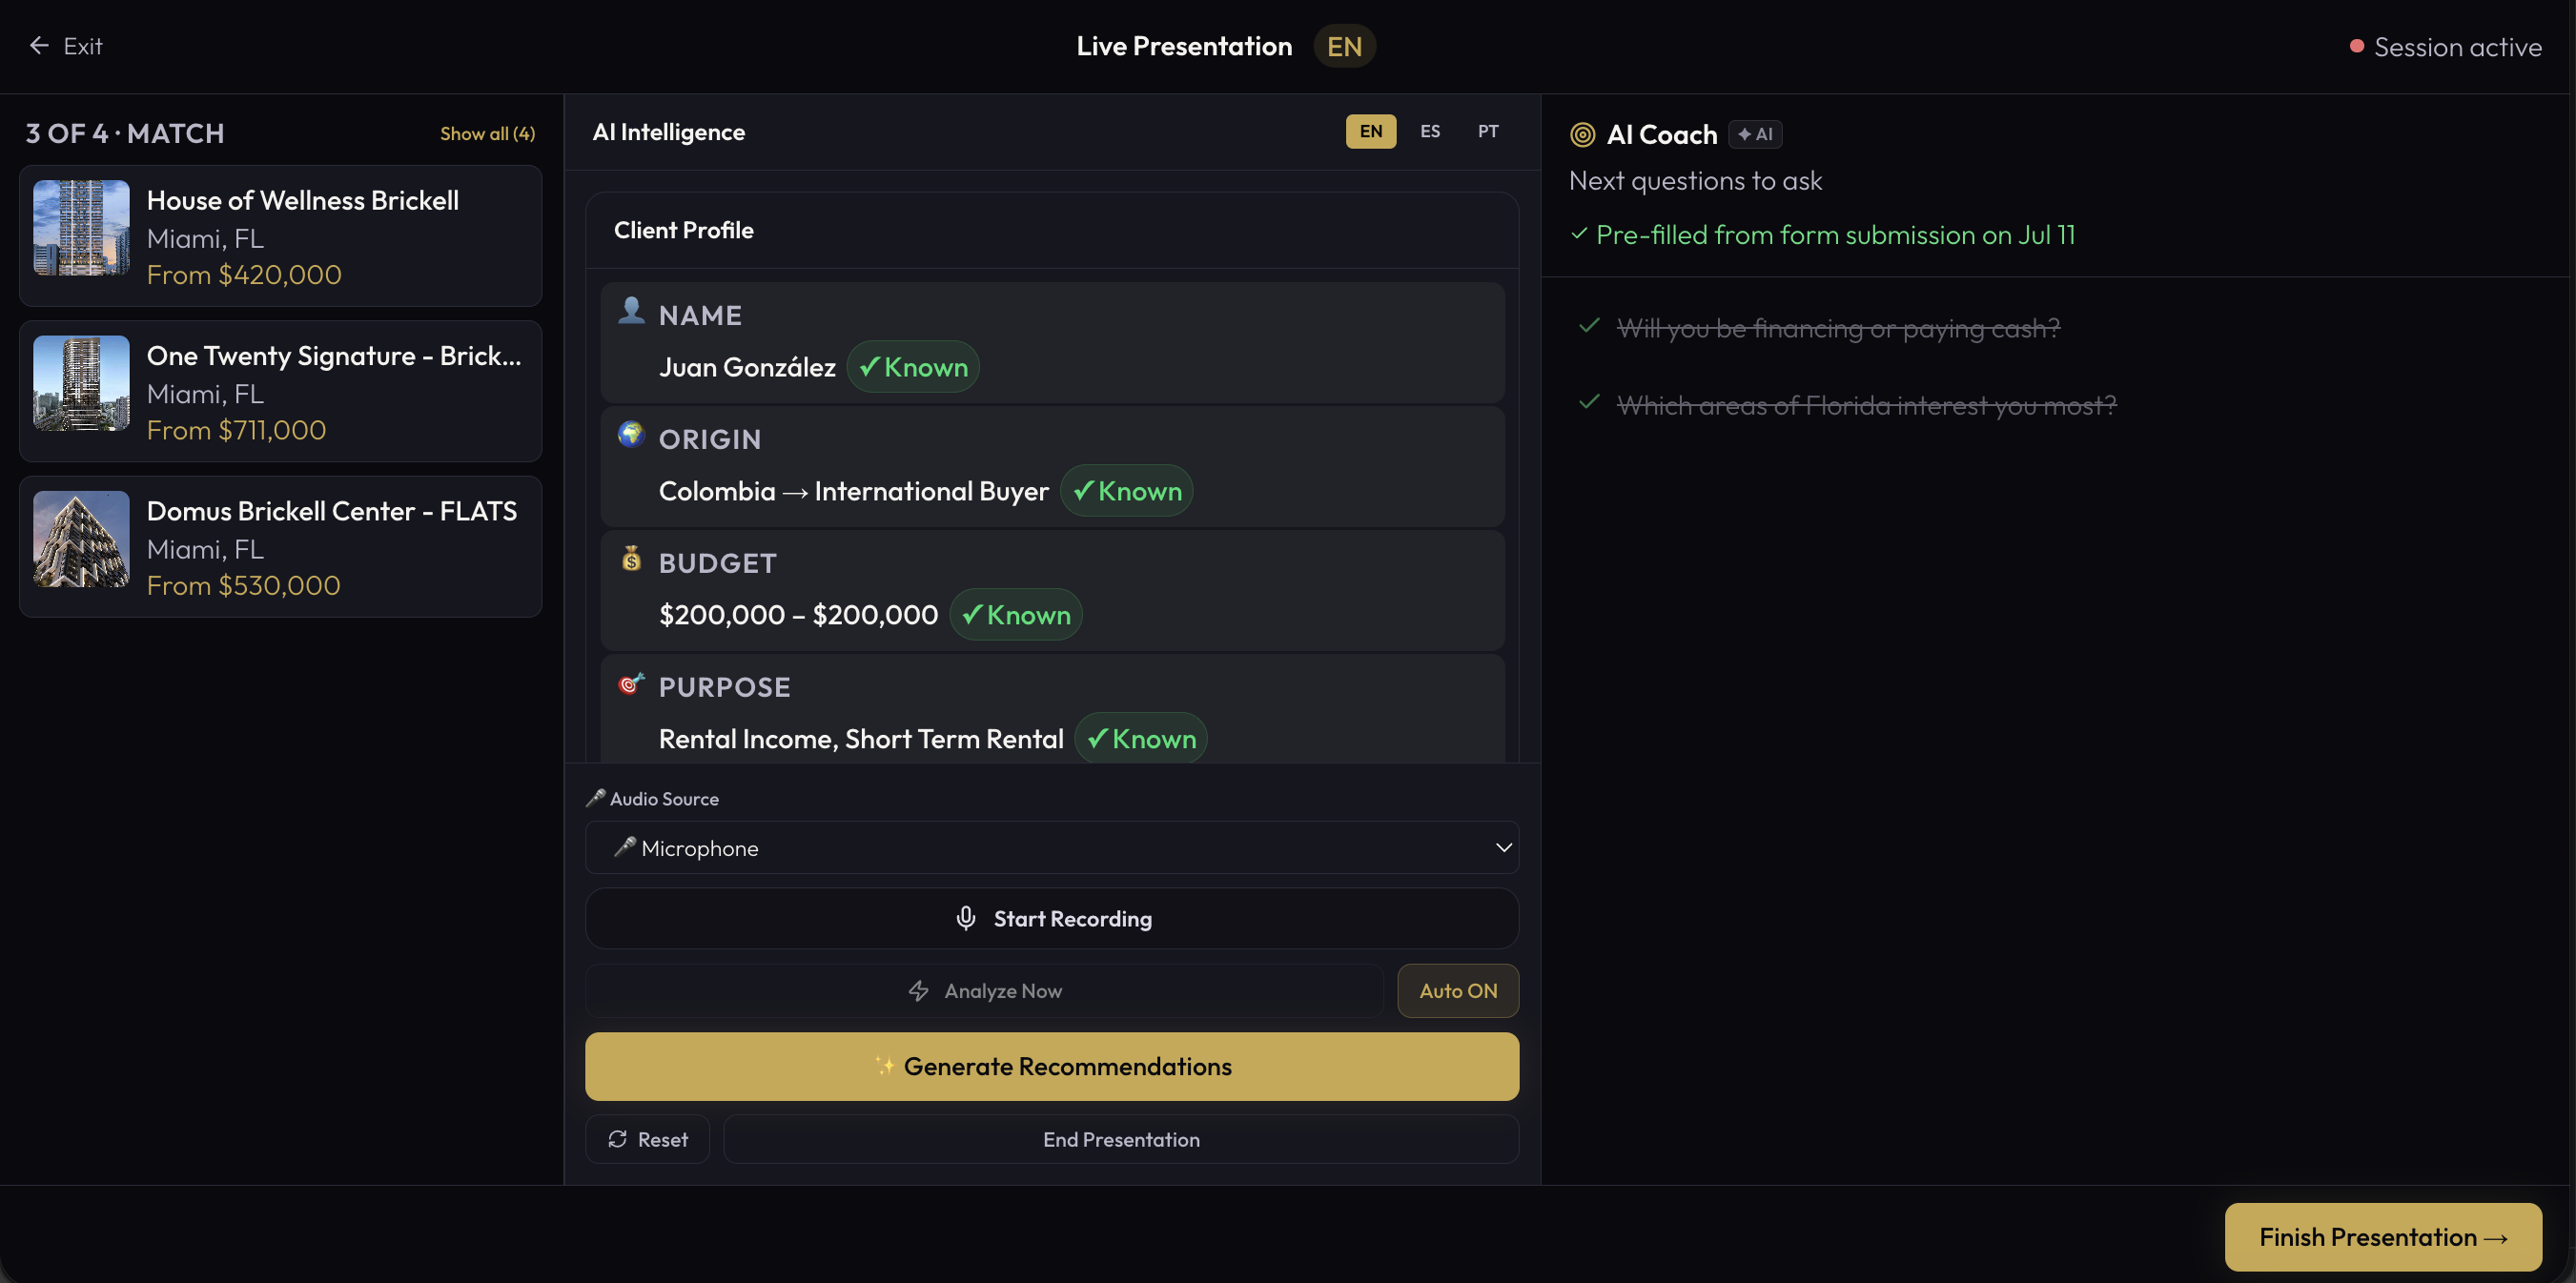Click the microphone icon in Start Recording
Screen dimensions: 2576x1283
[x=966, y=918]
